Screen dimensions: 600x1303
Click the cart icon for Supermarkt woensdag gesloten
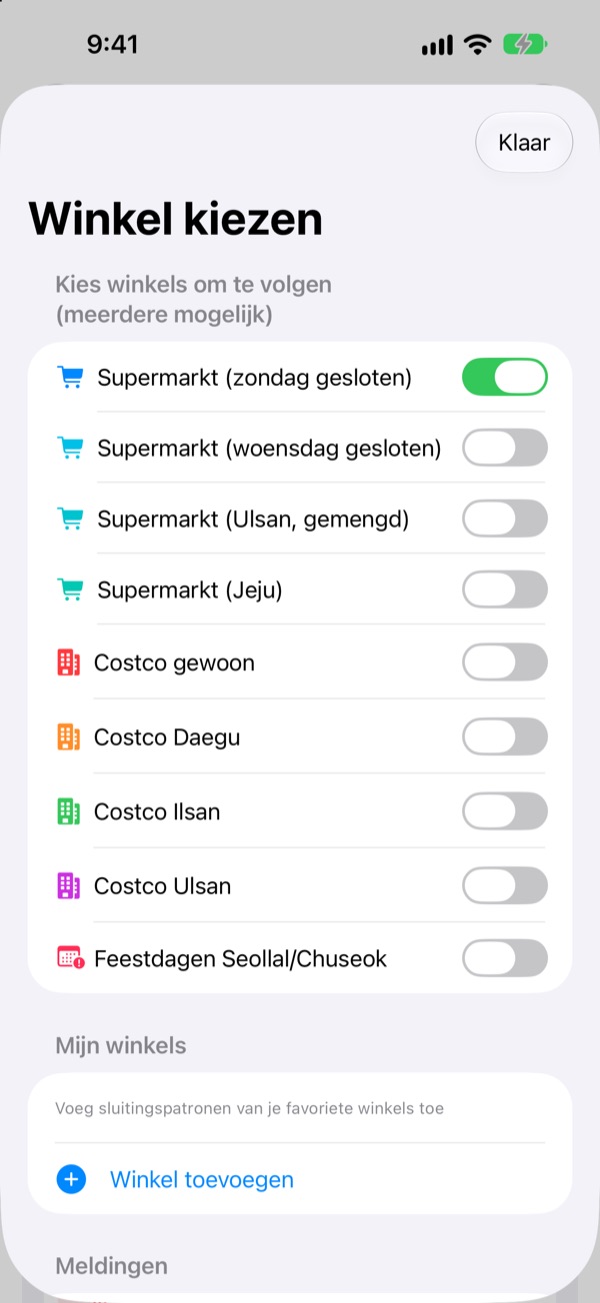pos(70,448)
